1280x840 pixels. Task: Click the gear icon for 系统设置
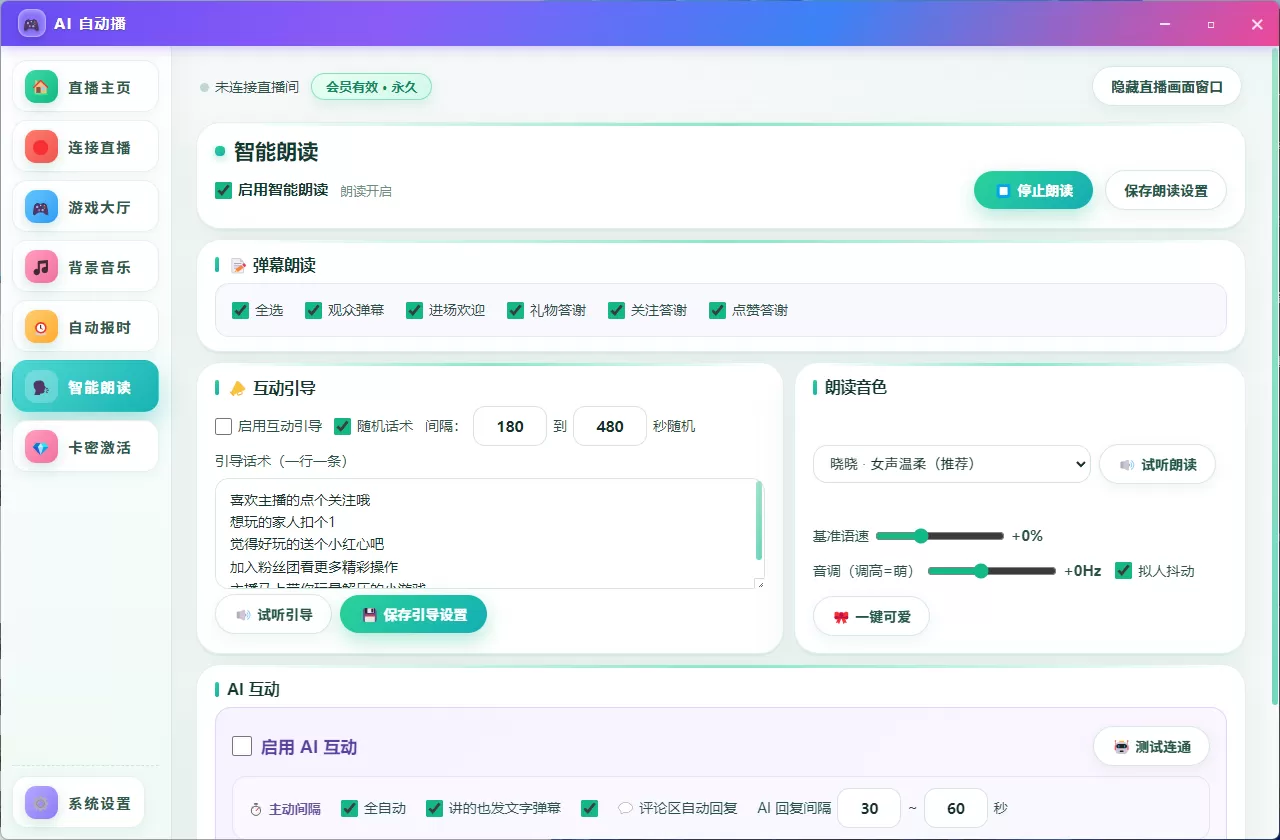point(41,803)
